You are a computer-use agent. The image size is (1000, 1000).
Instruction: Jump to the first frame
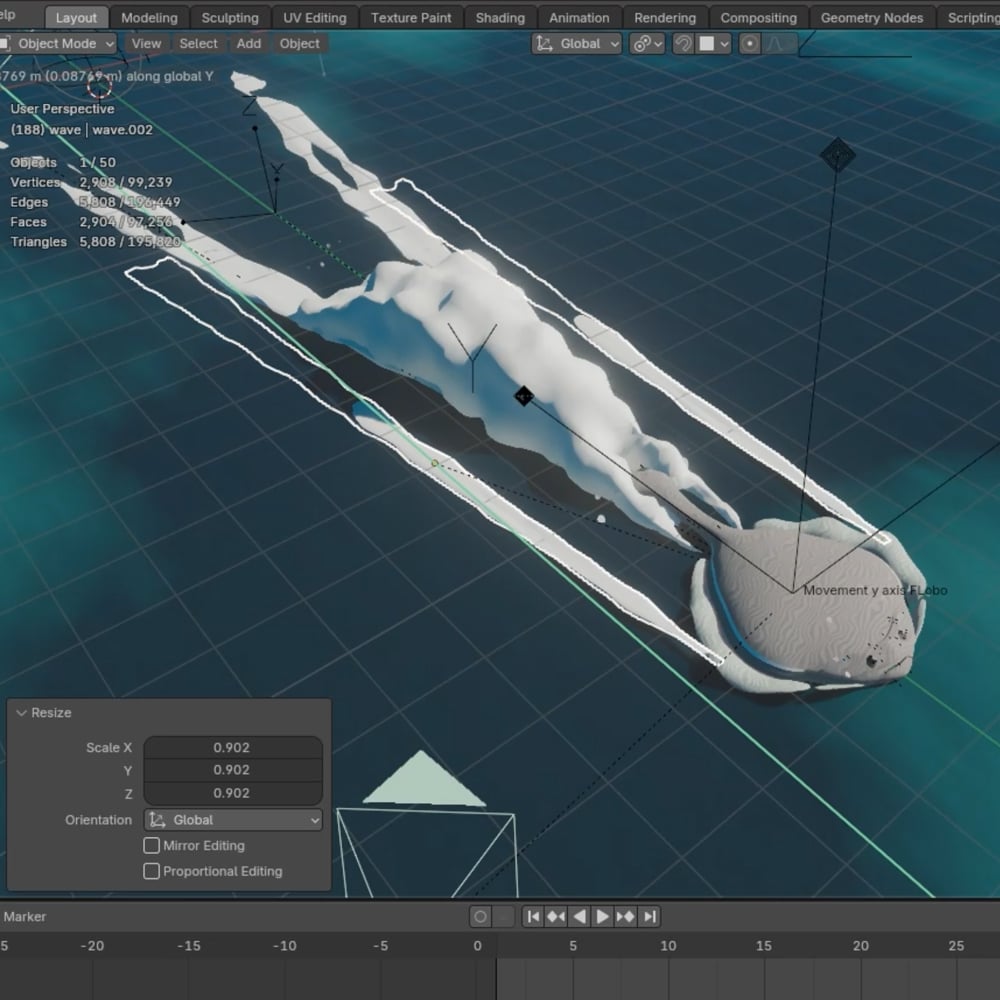(533, 917)
